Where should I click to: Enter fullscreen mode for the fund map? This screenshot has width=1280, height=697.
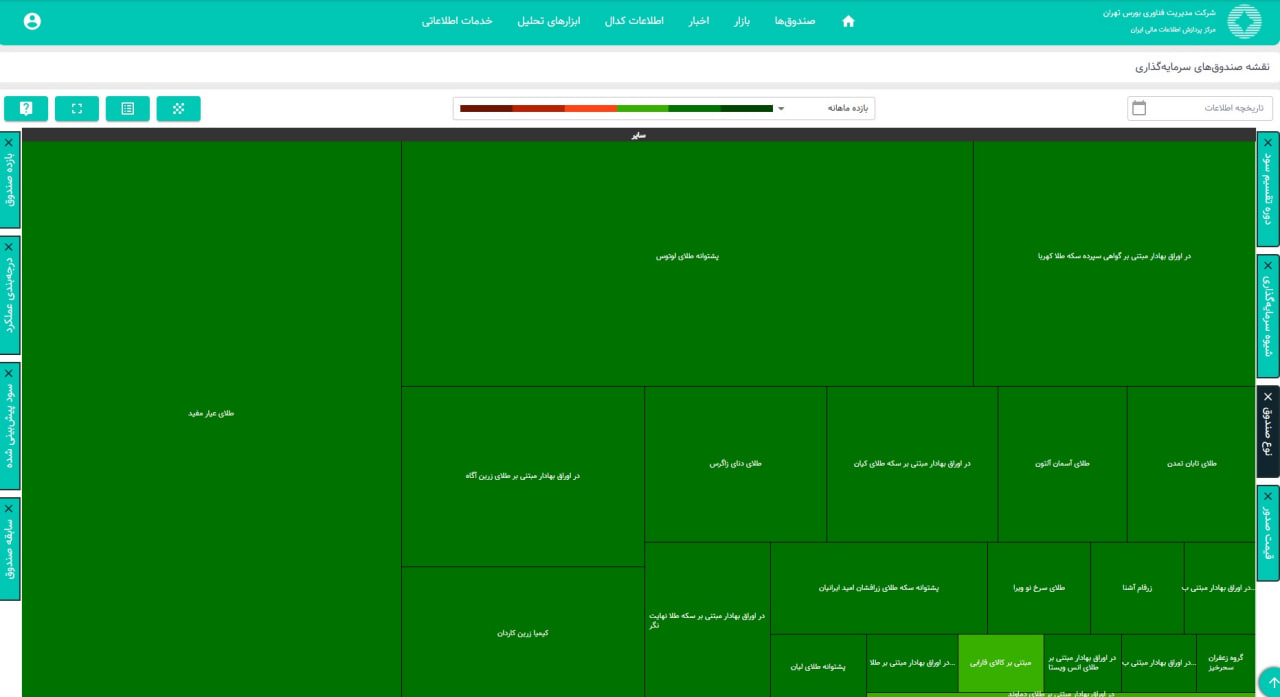pyautogui.click(x=77, y=109)
